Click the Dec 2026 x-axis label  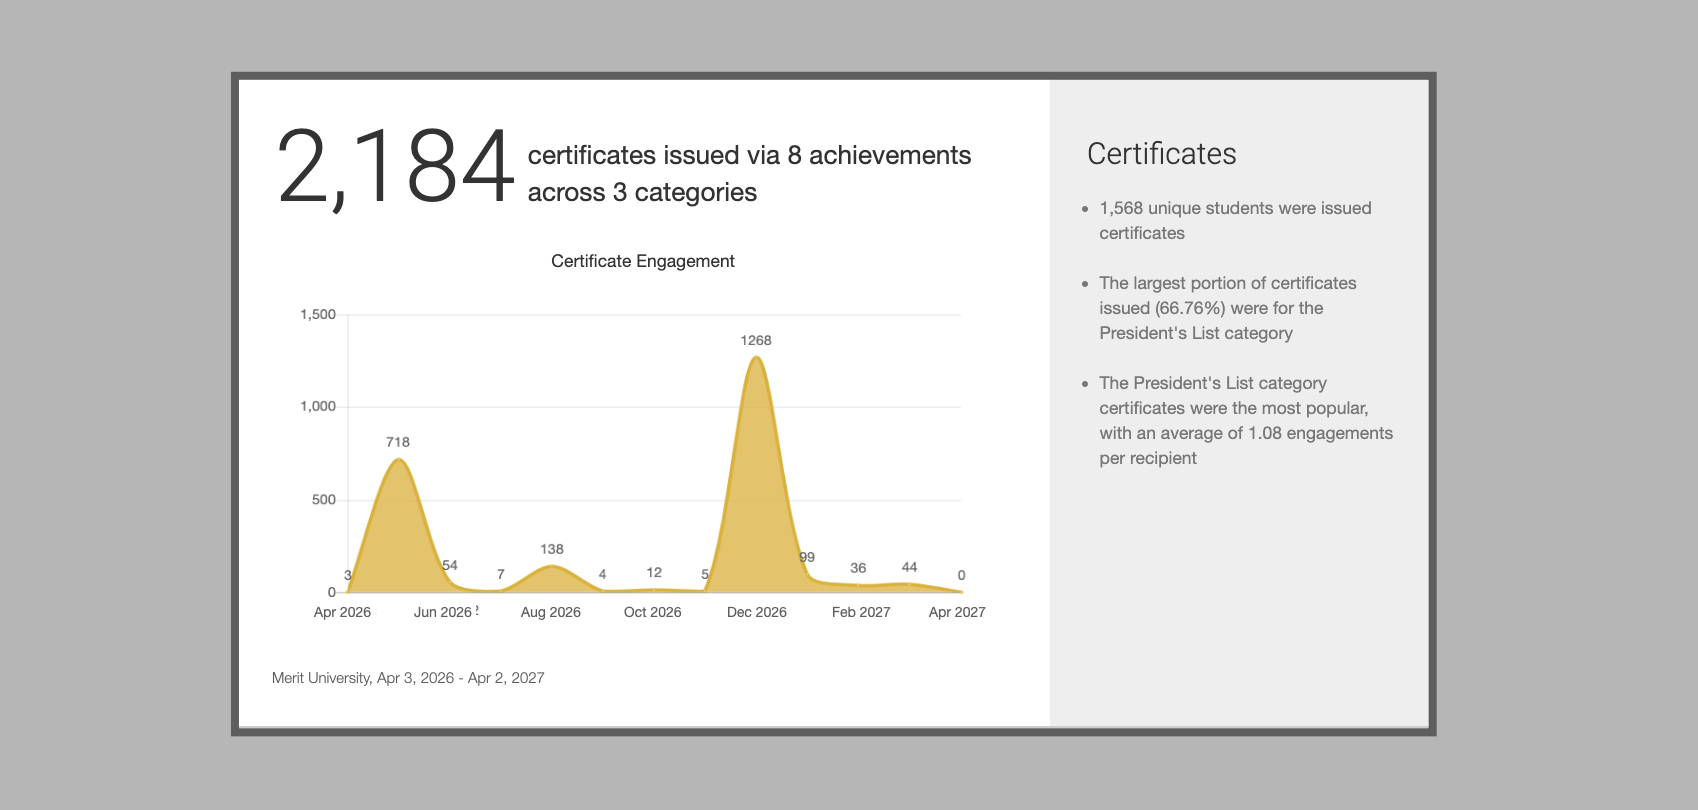point(756,612)
